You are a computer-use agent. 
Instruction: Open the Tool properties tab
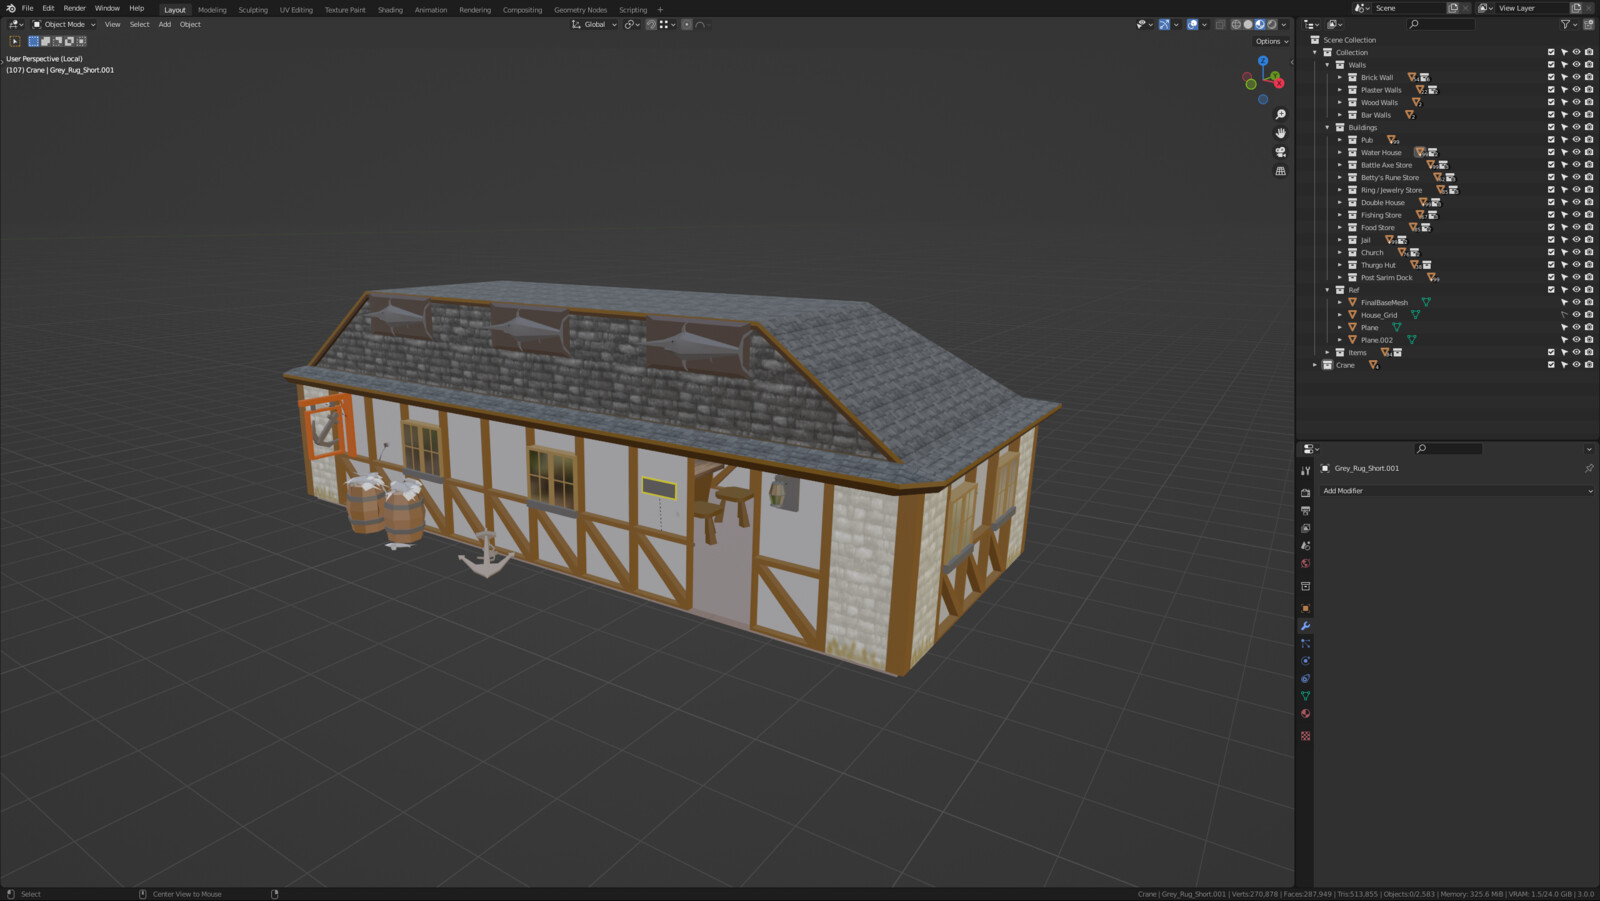(1305, 470)
